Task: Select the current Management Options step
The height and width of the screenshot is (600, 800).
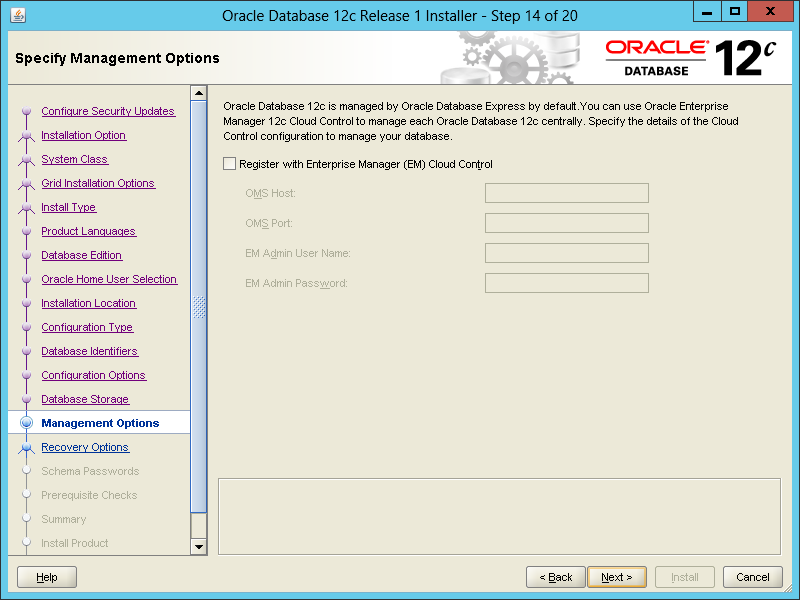Action: point(100,423)
